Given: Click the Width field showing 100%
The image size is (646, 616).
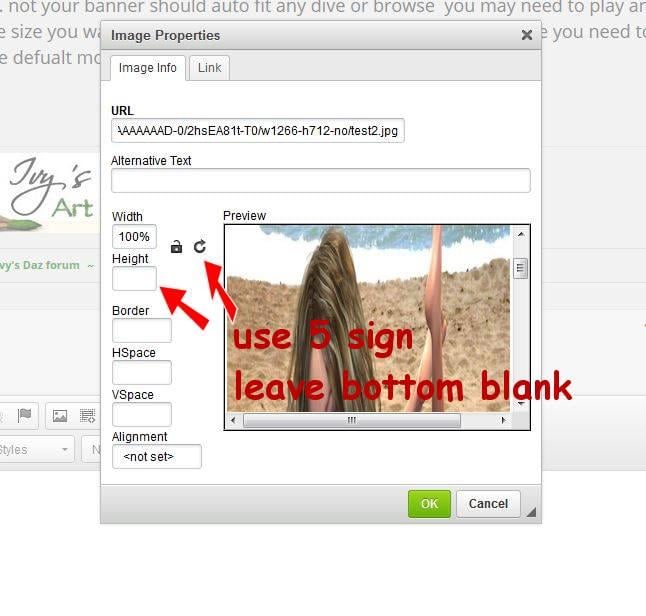Looking at the screenshot, I should tap(134, 237).
